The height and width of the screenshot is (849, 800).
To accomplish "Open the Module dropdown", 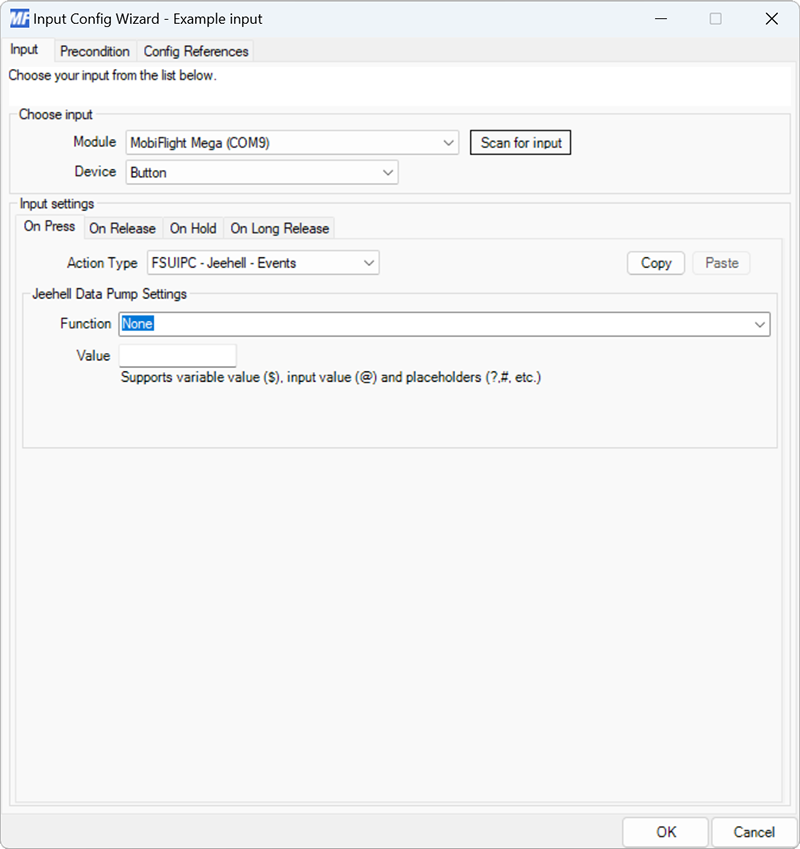I will pyautogui.click(x=290, y=142).
